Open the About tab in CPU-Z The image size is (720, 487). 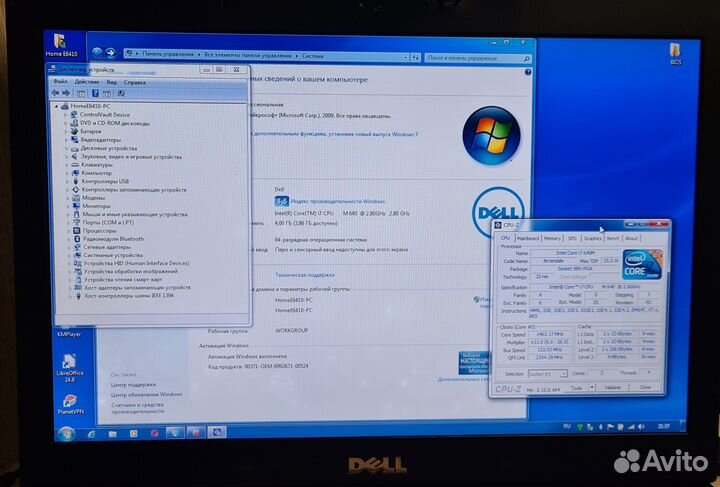pyautogui.click(x=631, y=238)
